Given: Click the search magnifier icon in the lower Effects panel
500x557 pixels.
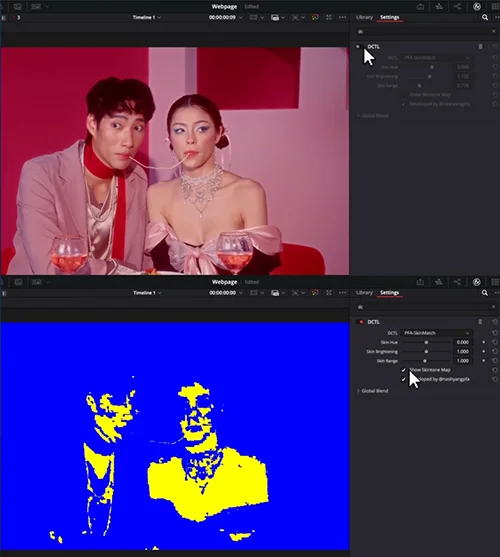Looking at the screenshot, I should pyautogui.click(x=485, y=293).
